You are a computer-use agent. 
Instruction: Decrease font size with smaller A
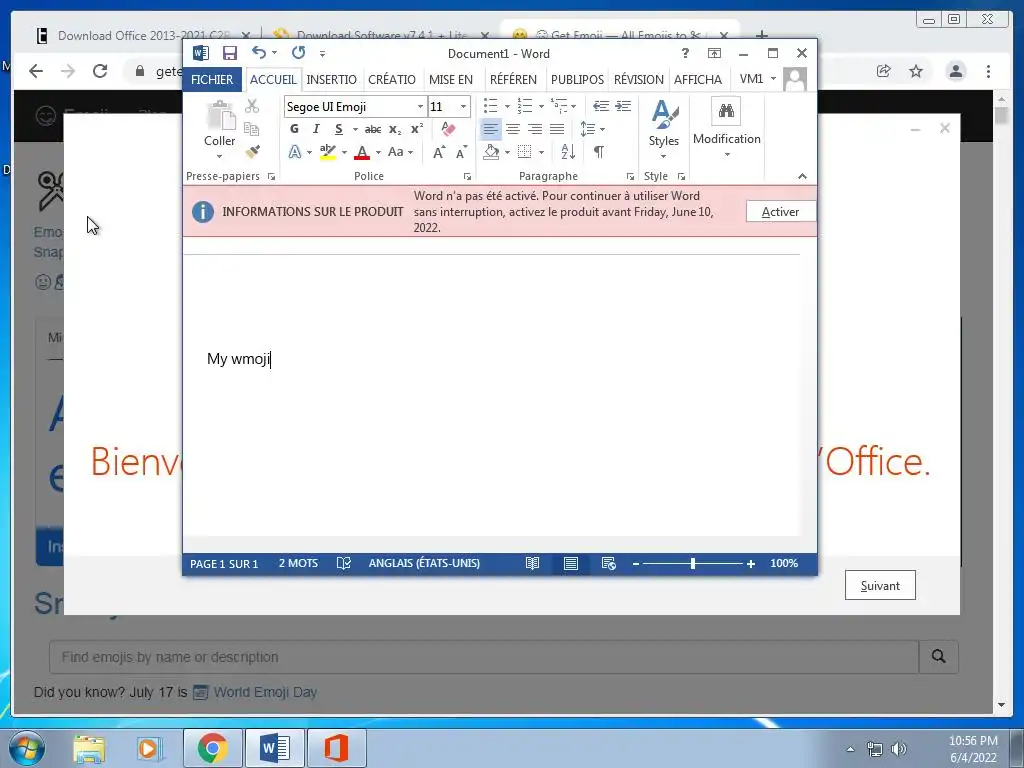coord(461,152)
